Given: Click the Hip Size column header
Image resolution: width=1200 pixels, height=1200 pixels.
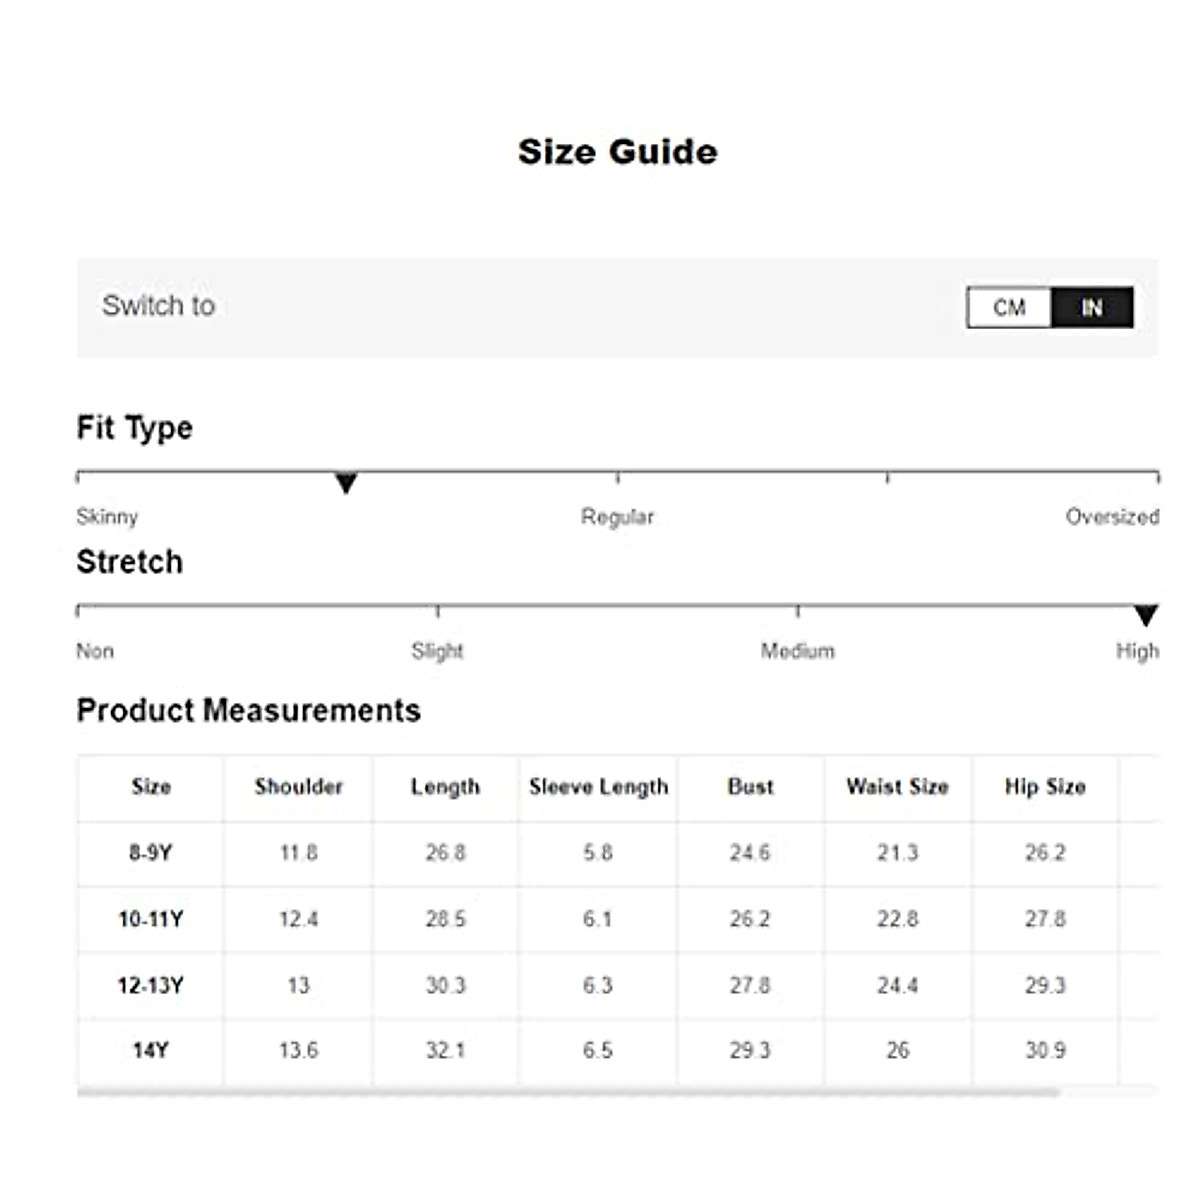Looking at the screenshot, I should tap(1045, 787).
